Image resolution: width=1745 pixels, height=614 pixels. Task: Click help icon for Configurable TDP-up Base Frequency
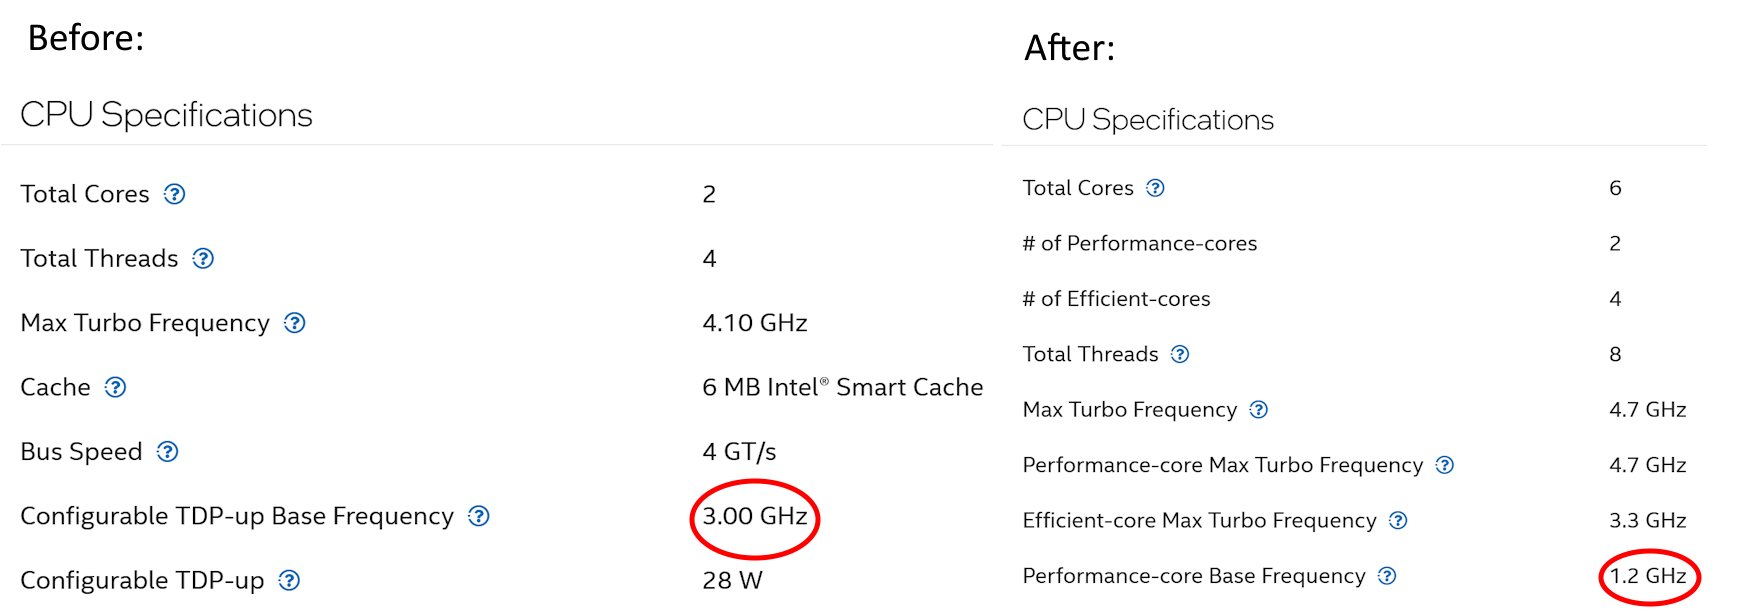pos(479,516)
